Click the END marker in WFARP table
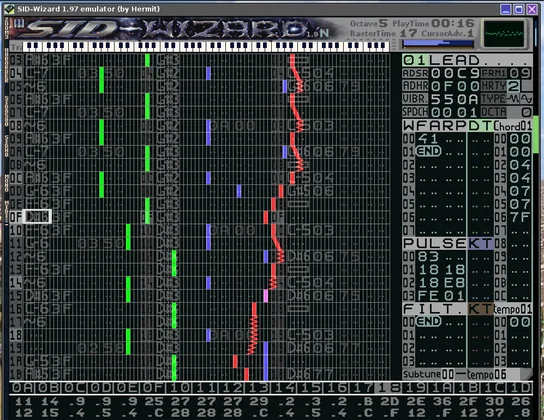The height and width of the screenshot is (420, 544). coord(428,152)
